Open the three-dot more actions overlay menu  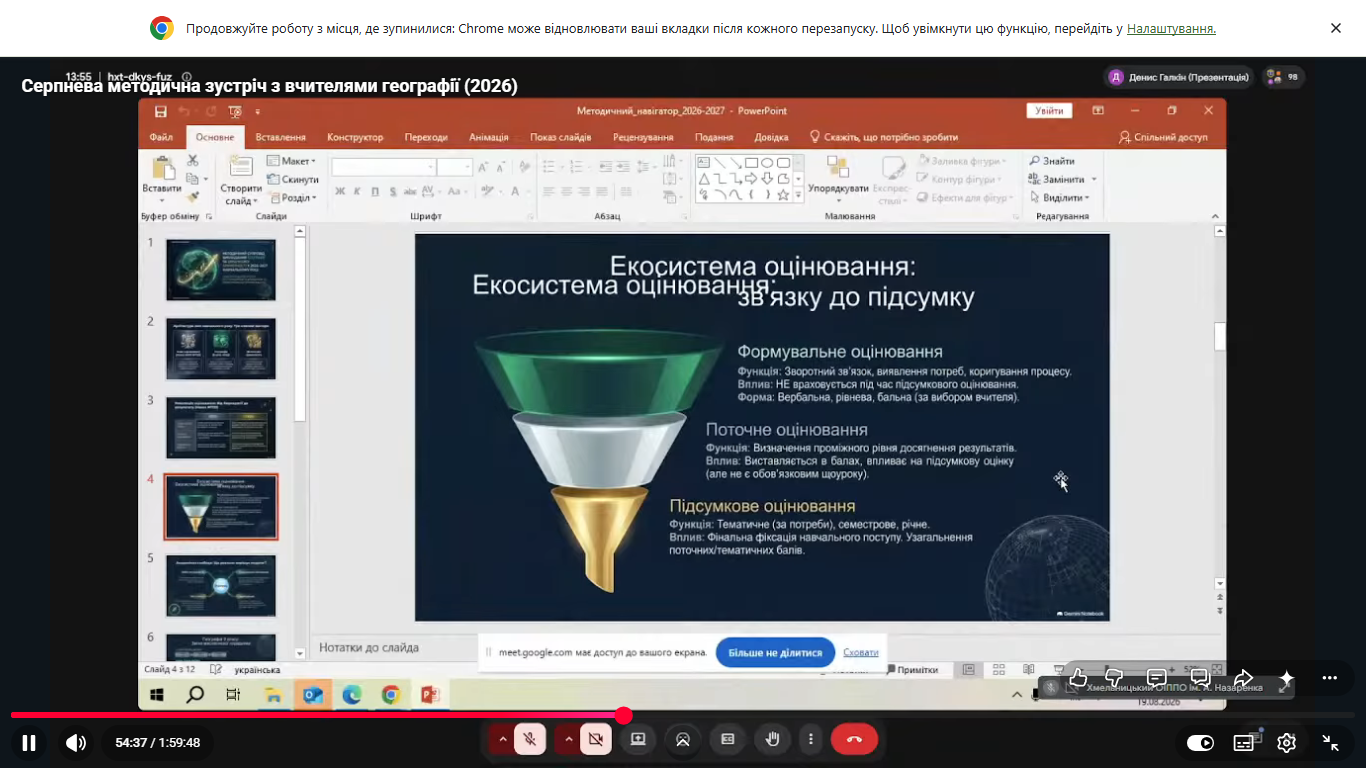pyautogui.click(x=1329, y=678)
